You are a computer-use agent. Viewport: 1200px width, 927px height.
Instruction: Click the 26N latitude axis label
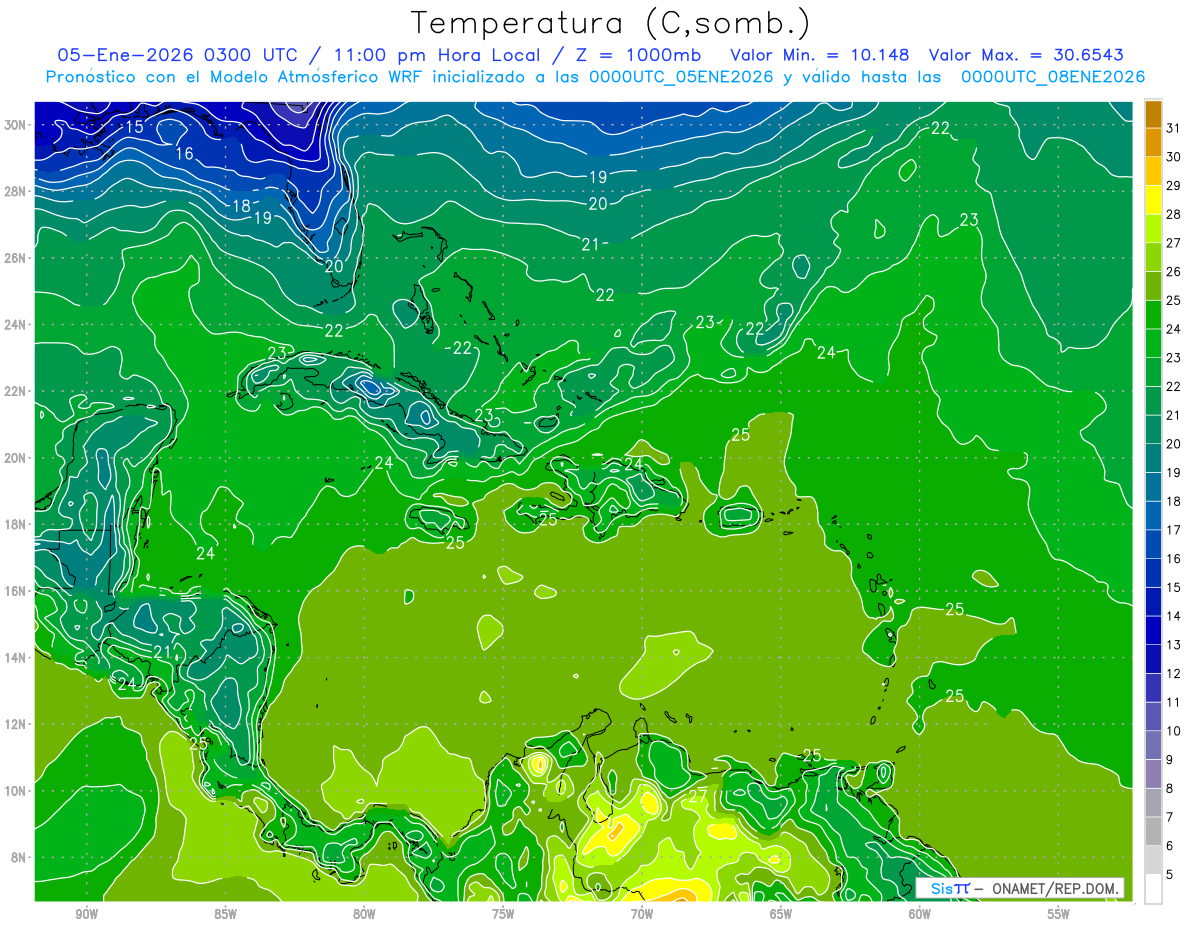click(17, 258)
